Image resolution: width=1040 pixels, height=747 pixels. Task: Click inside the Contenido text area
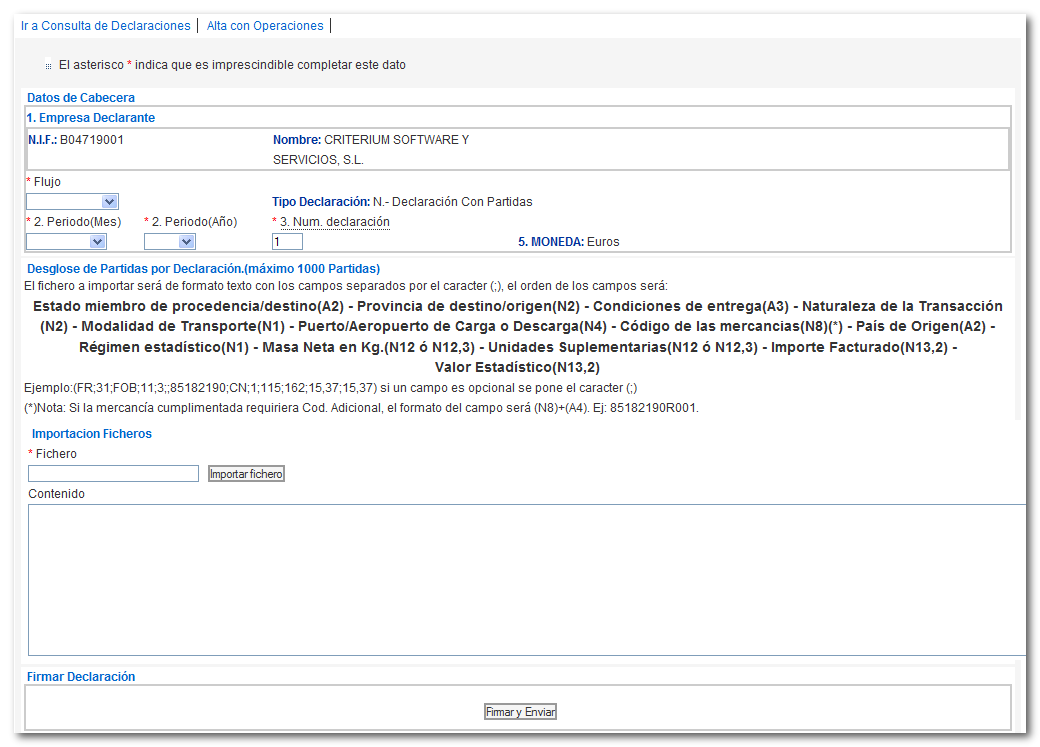pyautogui.click(x=525, y=580)
